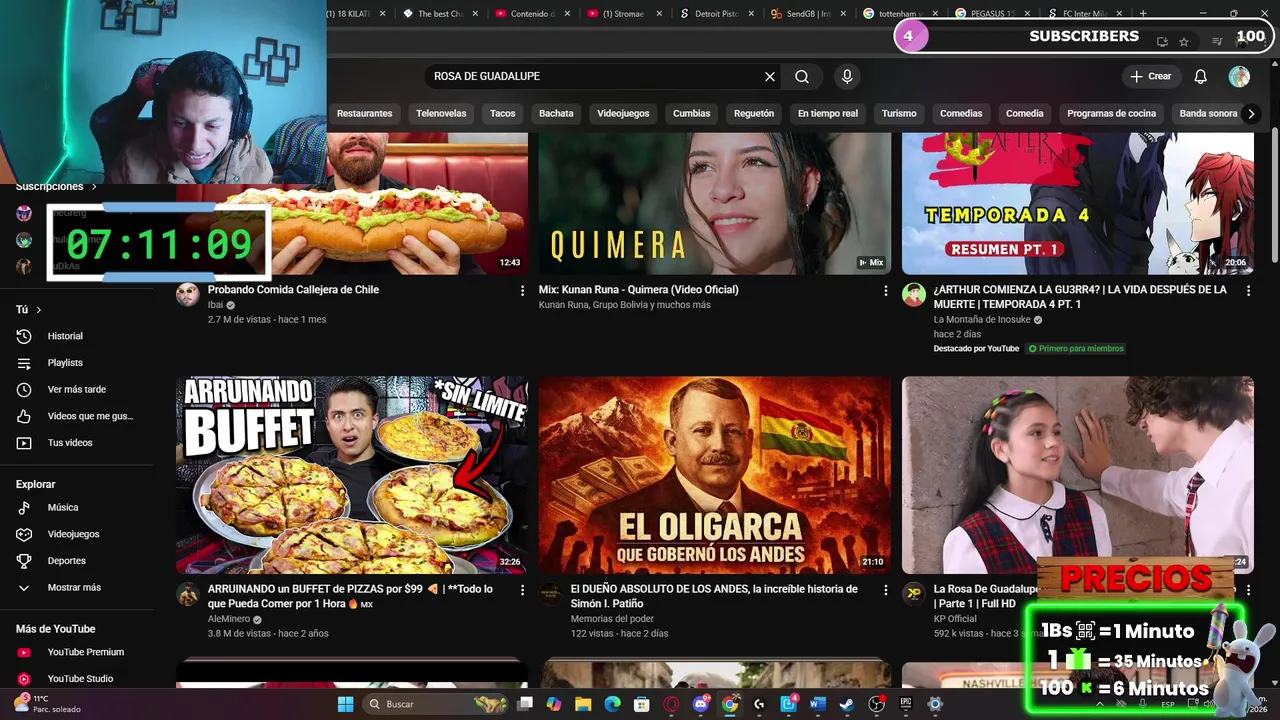Viewport: 1280px width, 720px height.
Task: Open Música under Explorar
Action: pyautogui.click(x=63, y=508)
